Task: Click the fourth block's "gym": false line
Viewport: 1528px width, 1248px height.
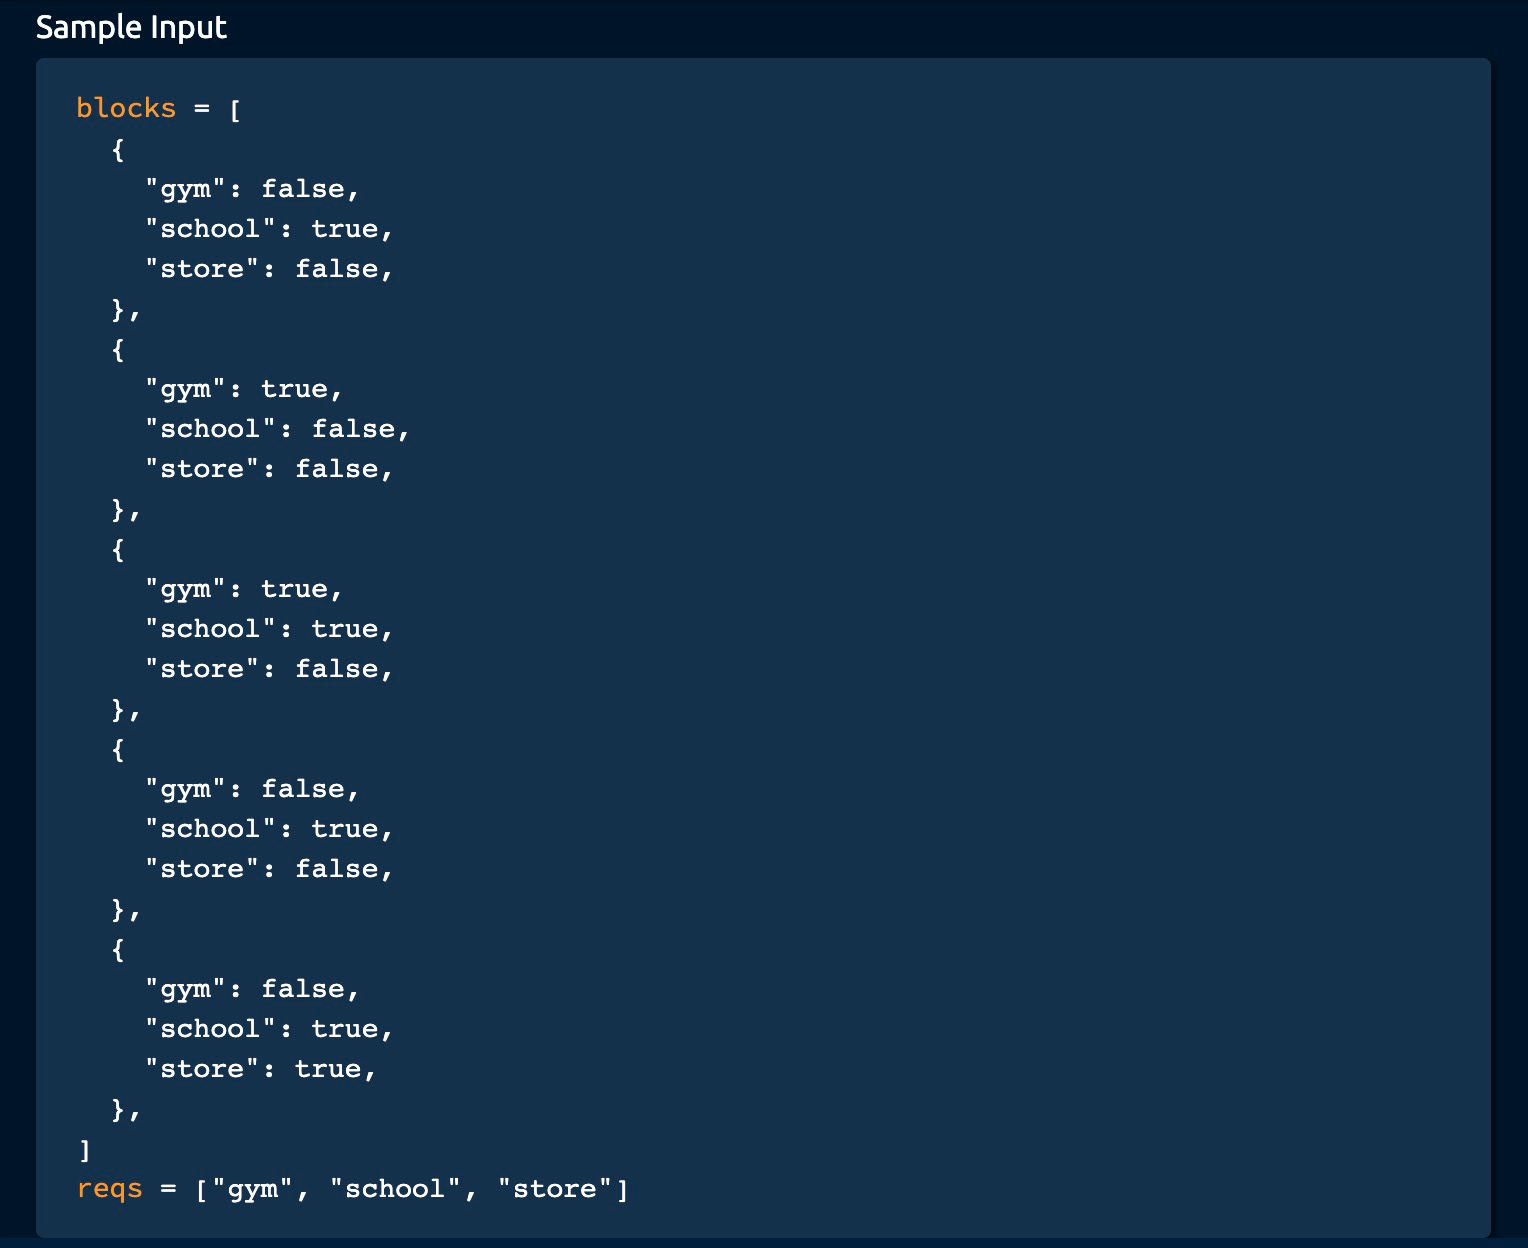Action: click(252, 789)
